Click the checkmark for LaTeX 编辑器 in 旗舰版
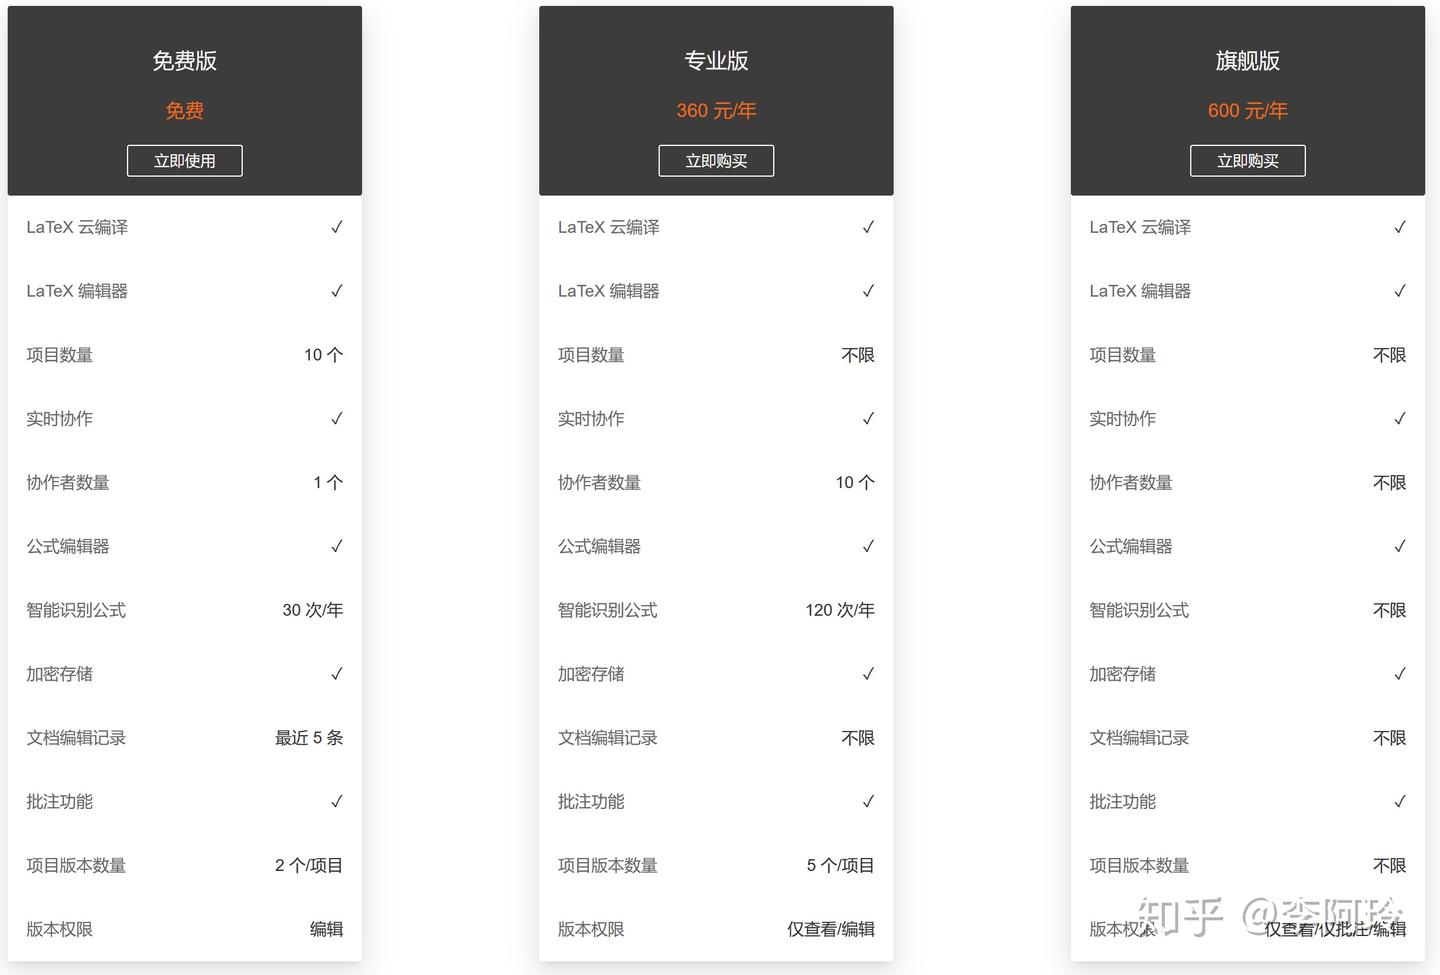 pos(1400,290)
